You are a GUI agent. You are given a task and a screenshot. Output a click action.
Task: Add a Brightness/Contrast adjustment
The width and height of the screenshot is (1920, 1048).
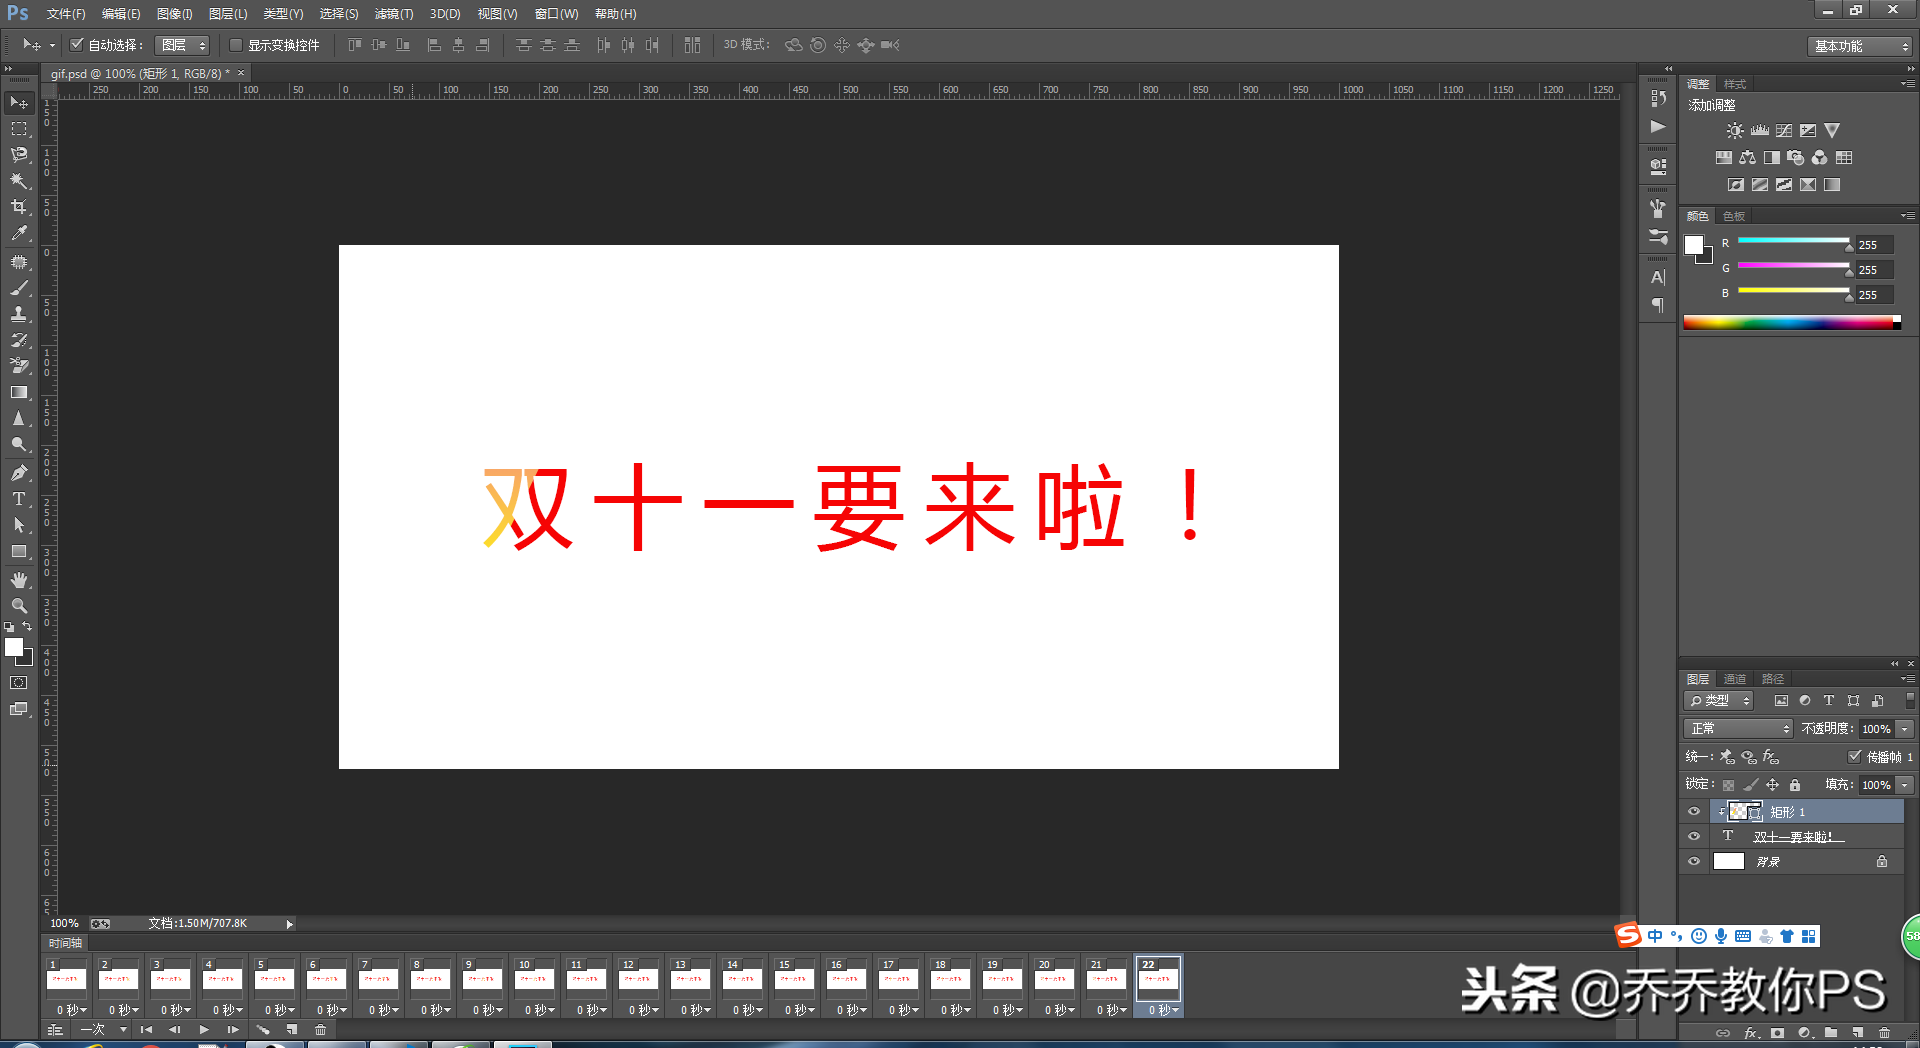pyautogui.click(x=1735, y=131)
